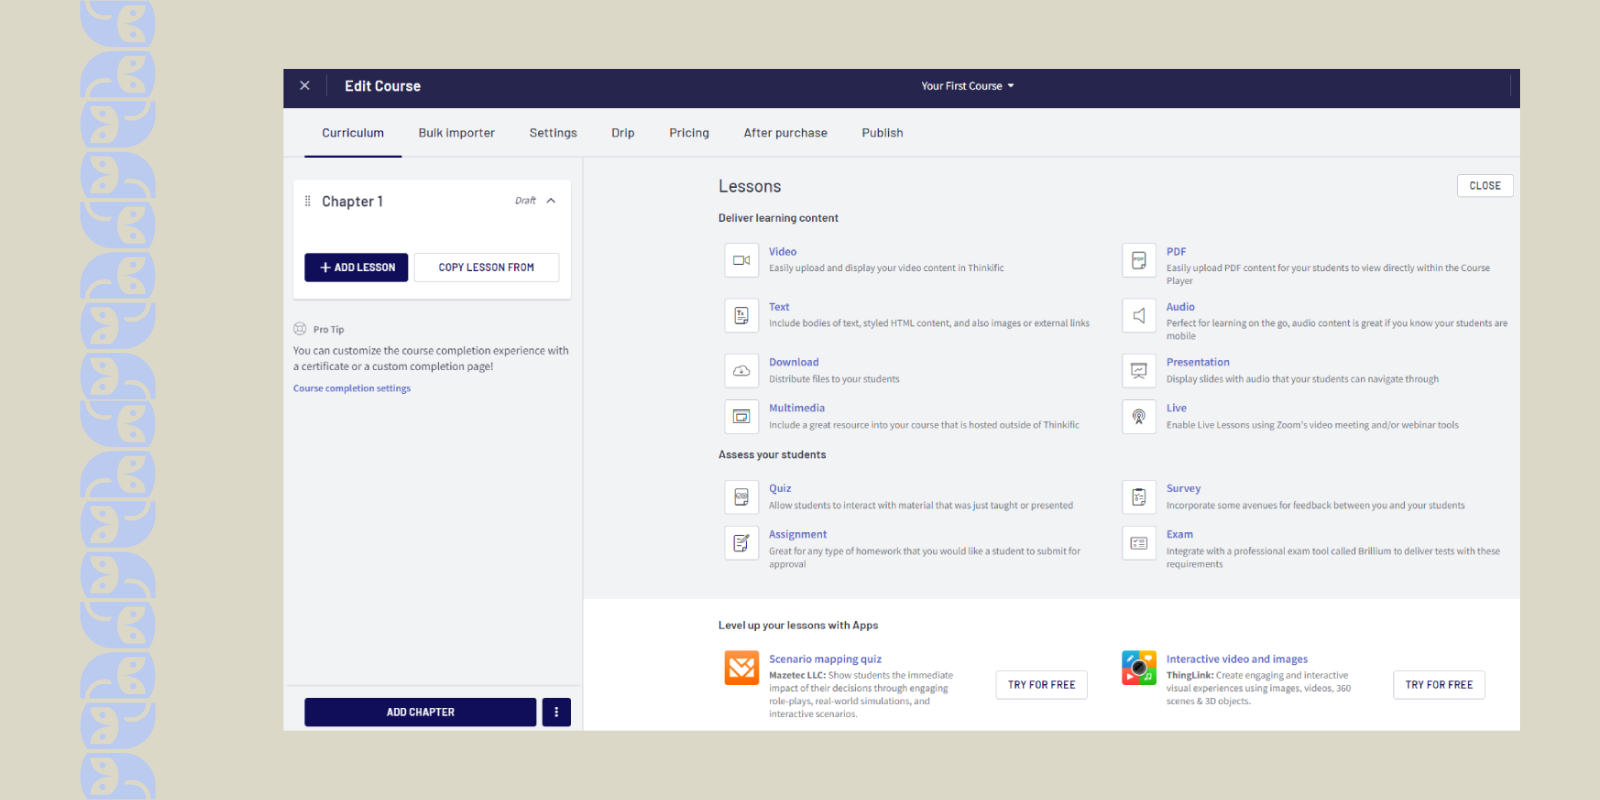This screenshot has width=1600, height=800.
Task: Select the Audio lesson link
Action: coord(1180,307)
